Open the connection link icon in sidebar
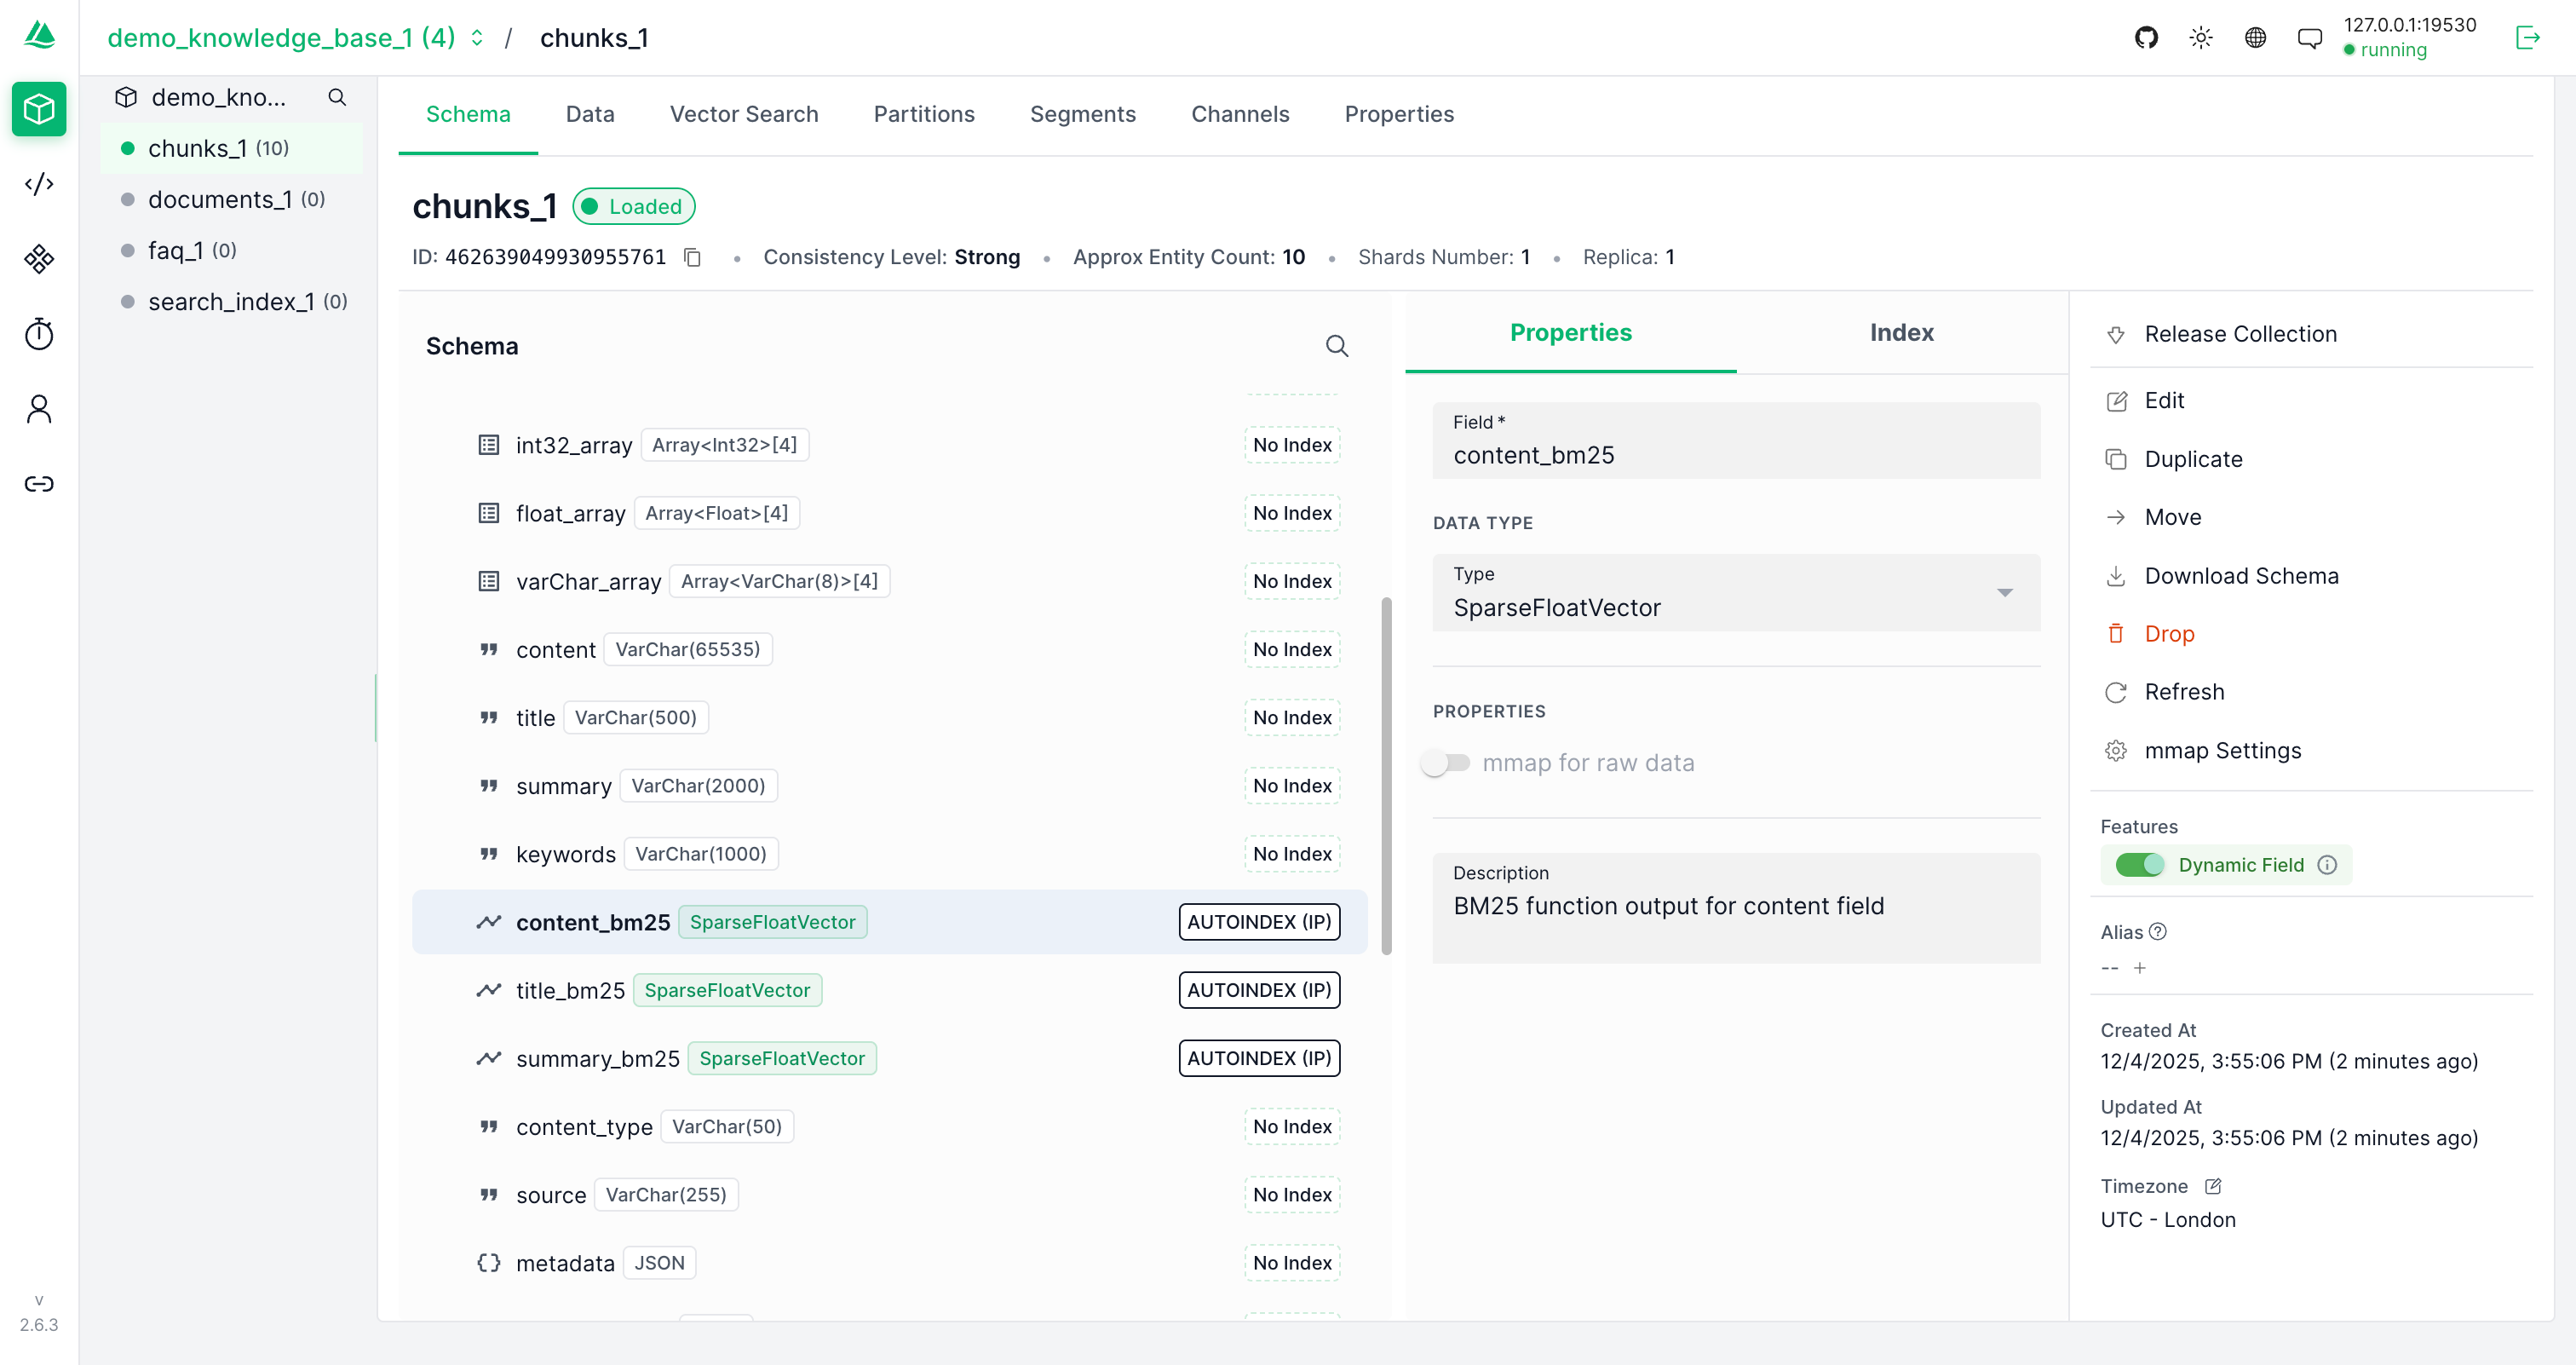 point(38,483)
